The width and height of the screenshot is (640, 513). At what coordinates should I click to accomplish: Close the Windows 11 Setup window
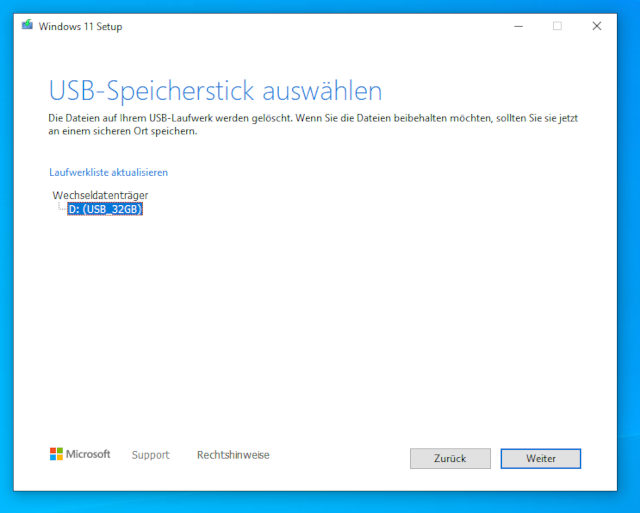(597, 26)
